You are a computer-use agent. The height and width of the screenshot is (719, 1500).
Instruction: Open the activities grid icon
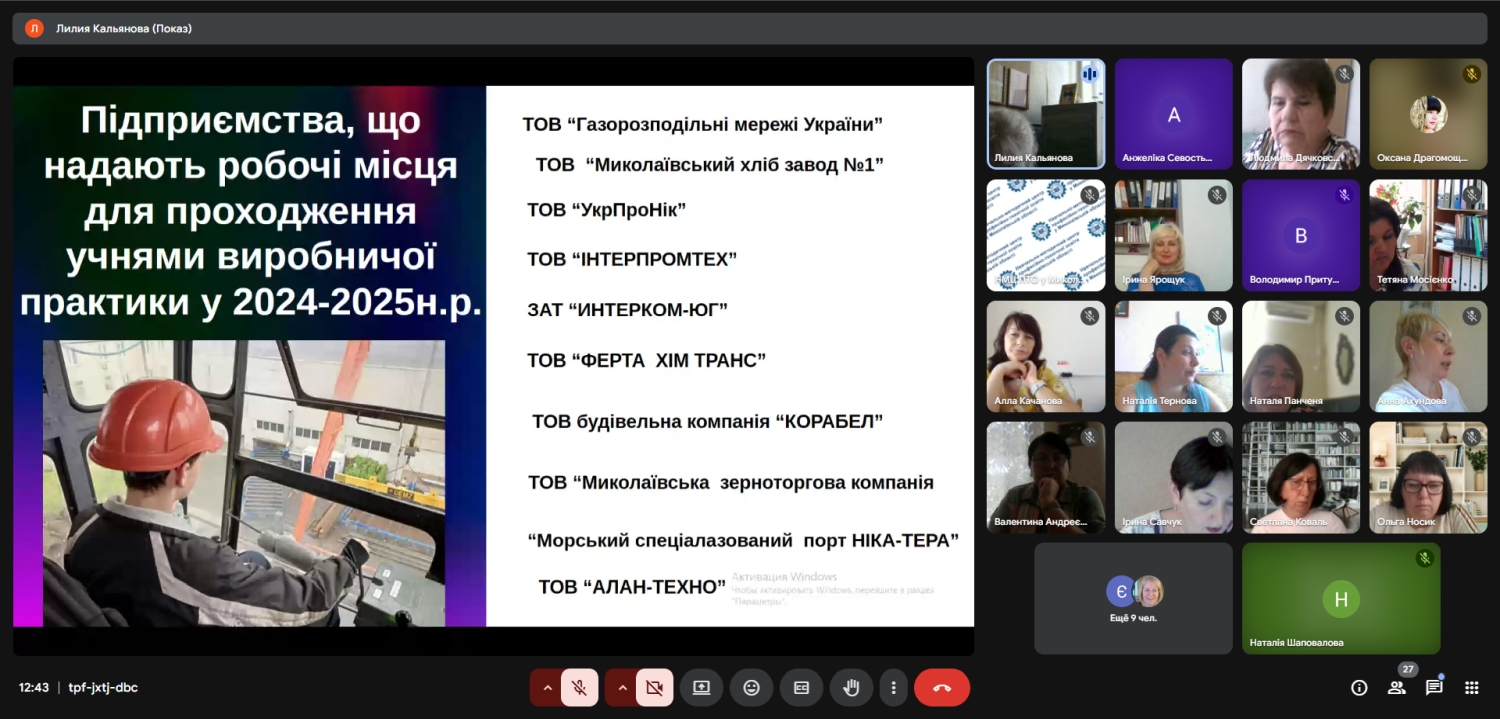(1471, 688)
